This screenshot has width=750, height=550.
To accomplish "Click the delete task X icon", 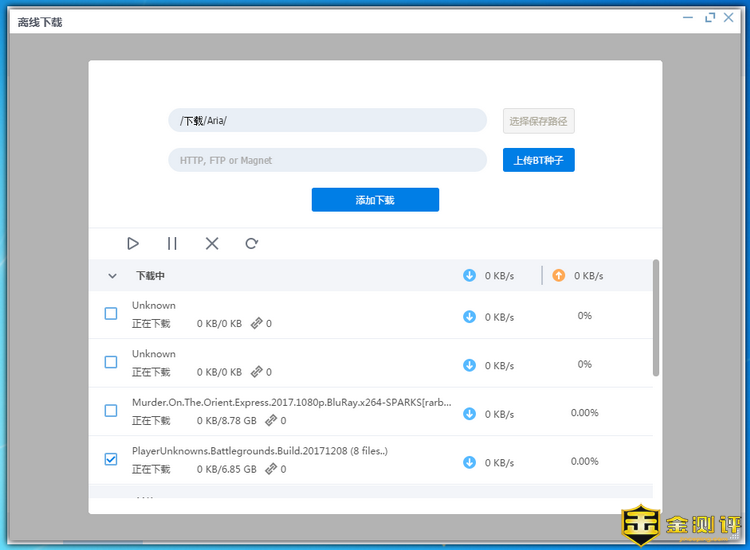I will point(212,243).
